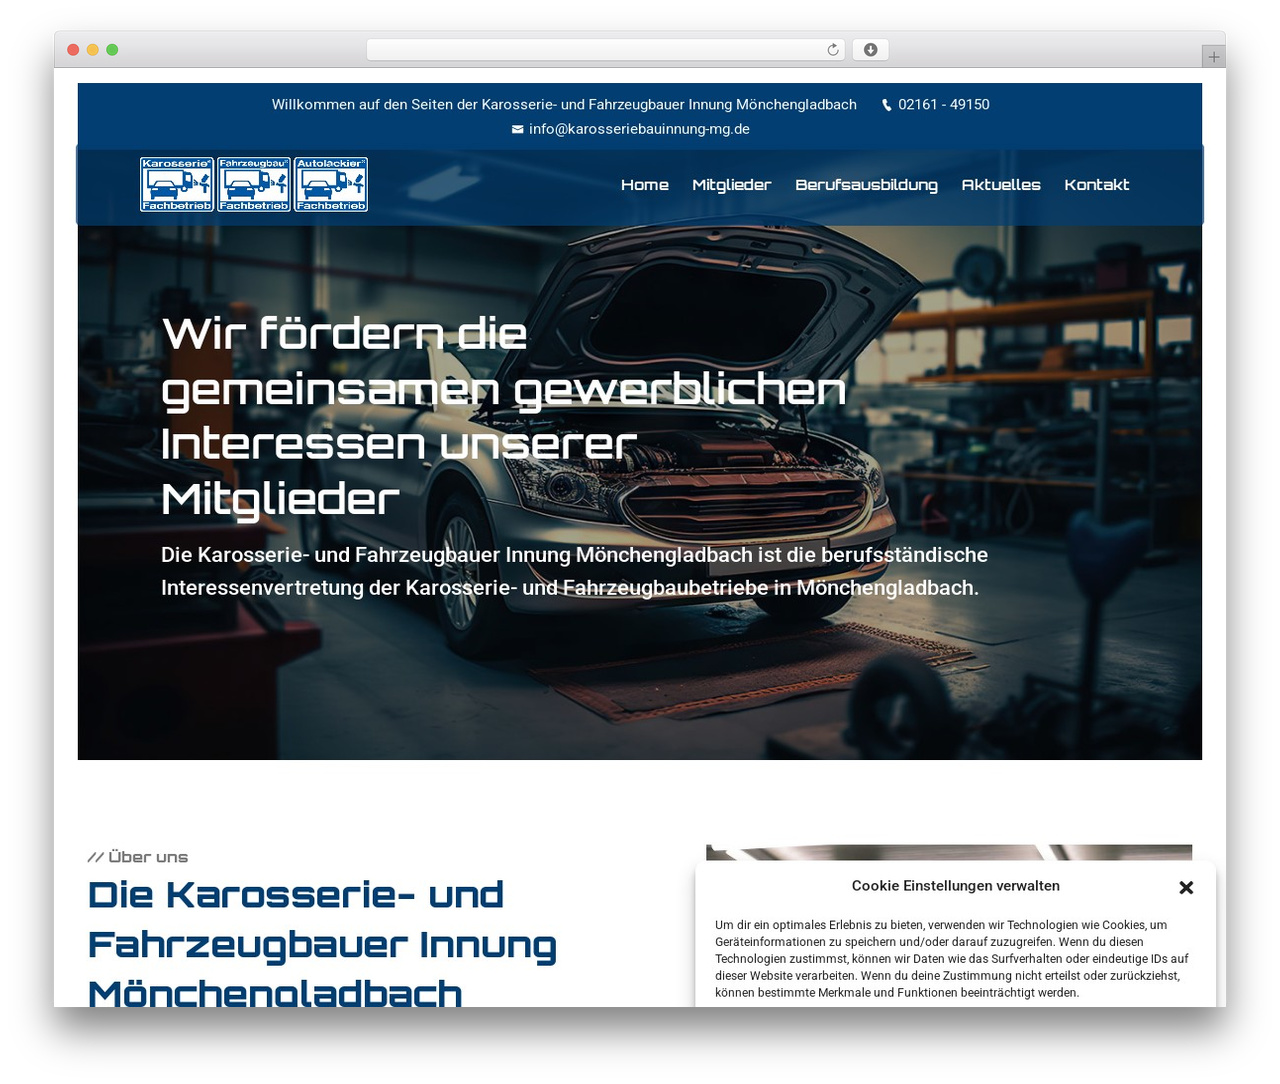Open the browser downloads button
The width and height of the screenshot is (1280, 1084).
click(x=870, y=50)
